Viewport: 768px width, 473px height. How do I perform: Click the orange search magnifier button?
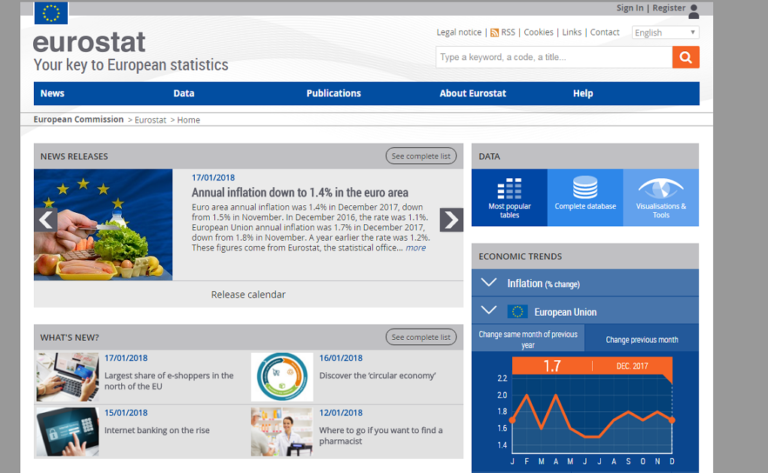(x=686, y=57)
